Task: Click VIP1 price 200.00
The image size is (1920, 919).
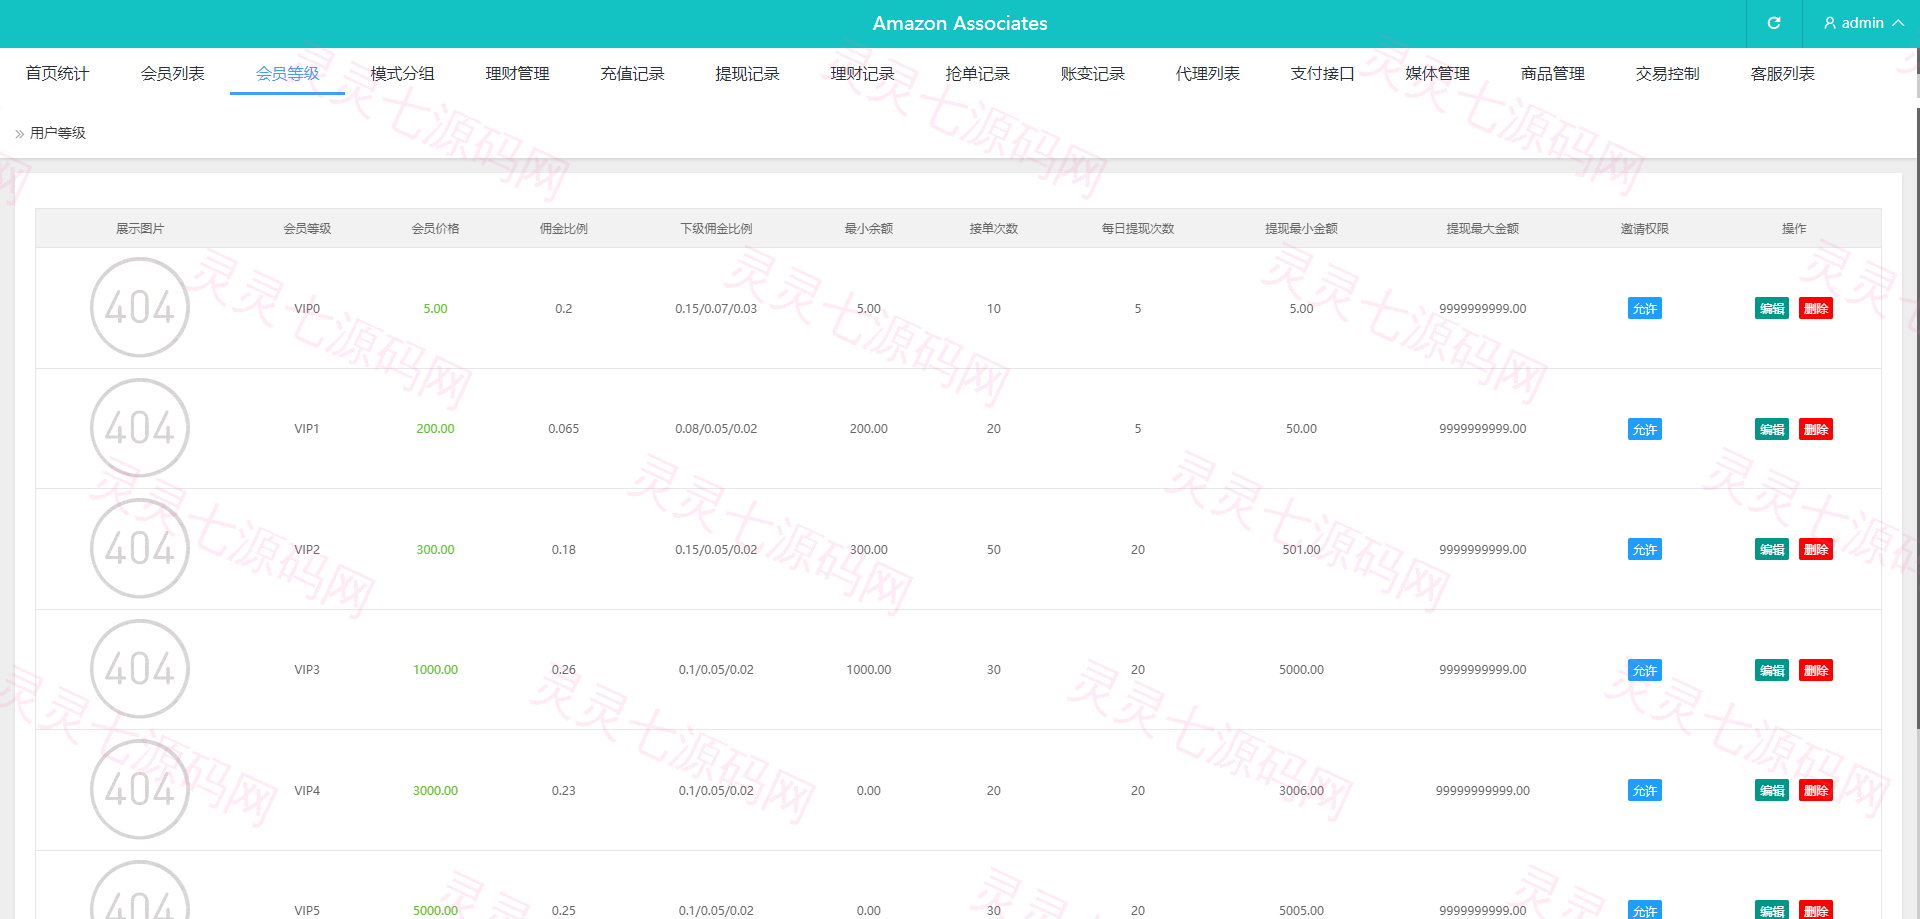Action: click(435, 428)
